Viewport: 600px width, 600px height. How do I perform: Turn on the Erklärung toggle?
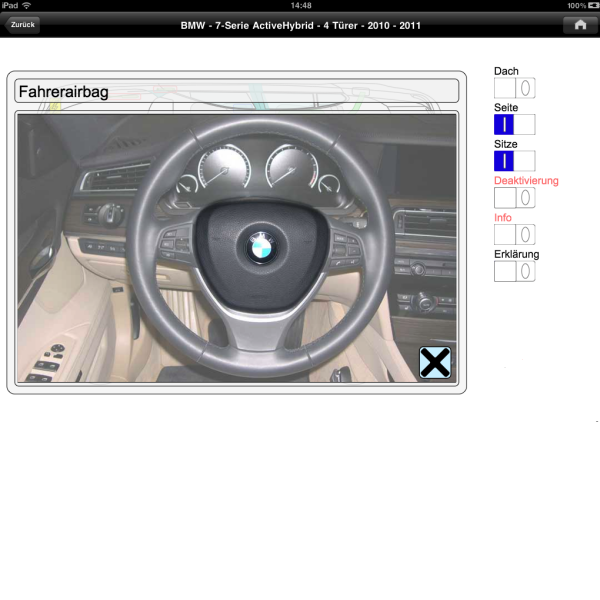click(x=514, y=271)
